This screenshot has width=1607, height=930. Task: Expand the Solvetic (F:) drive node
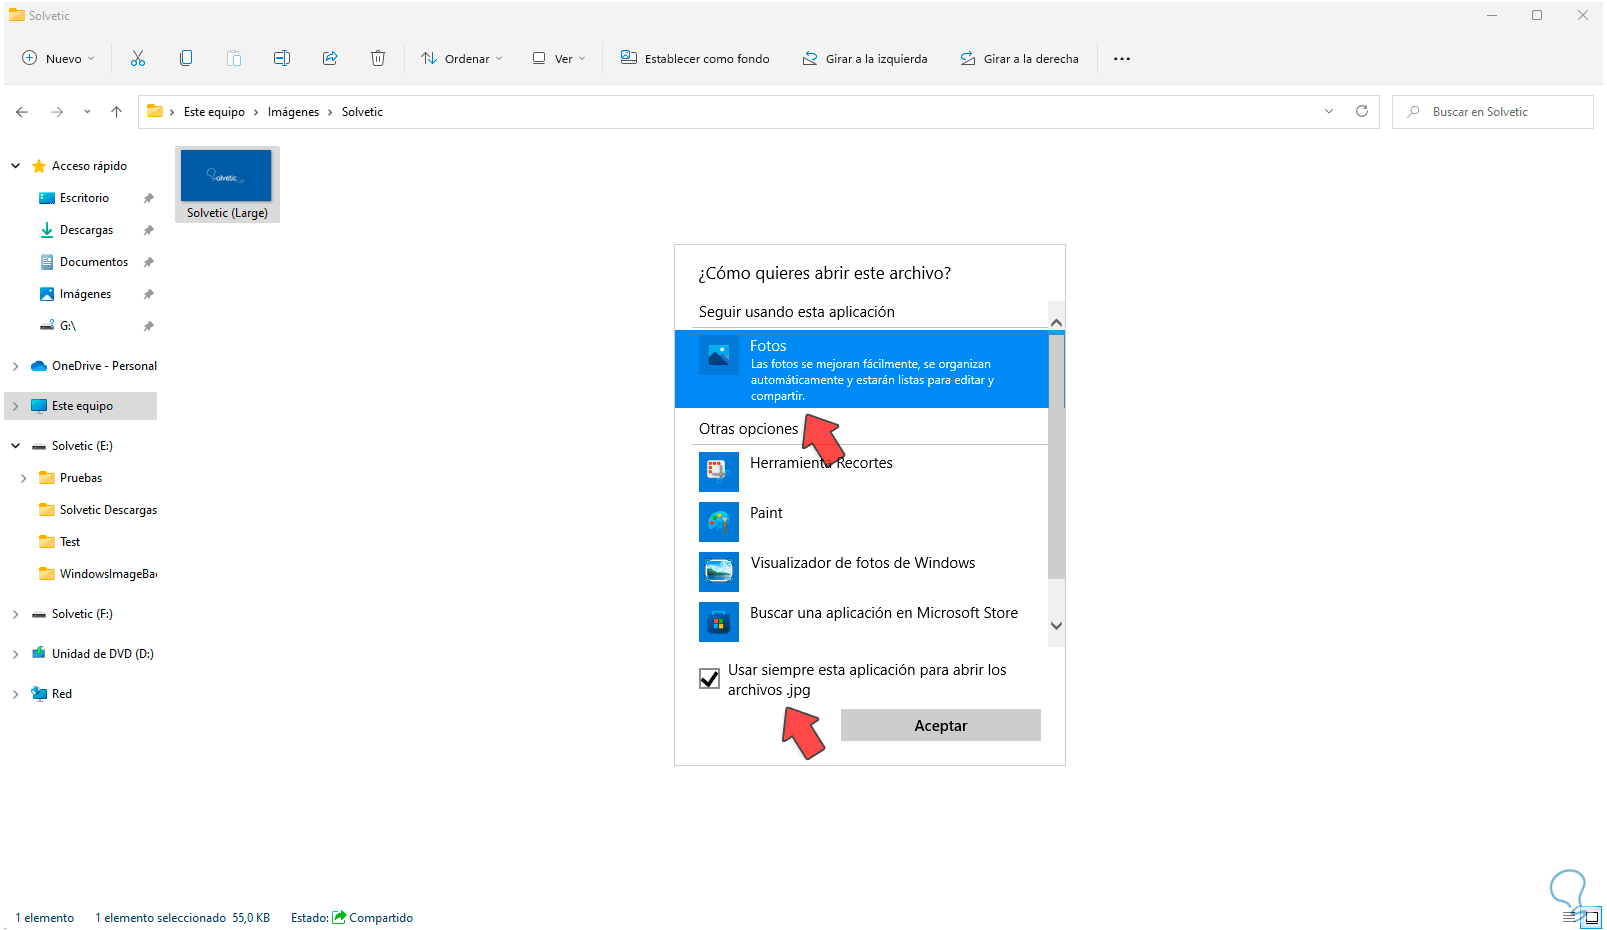(x=16, y=614)
